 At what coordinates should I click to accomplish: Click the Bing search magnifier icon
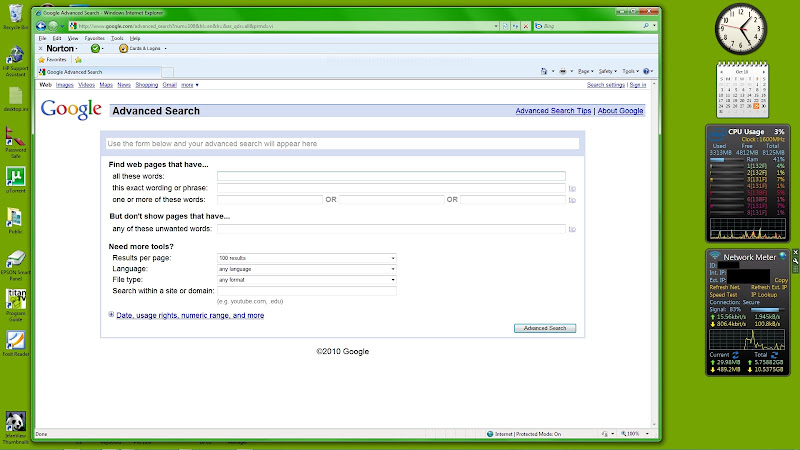[x=646, y=26]
